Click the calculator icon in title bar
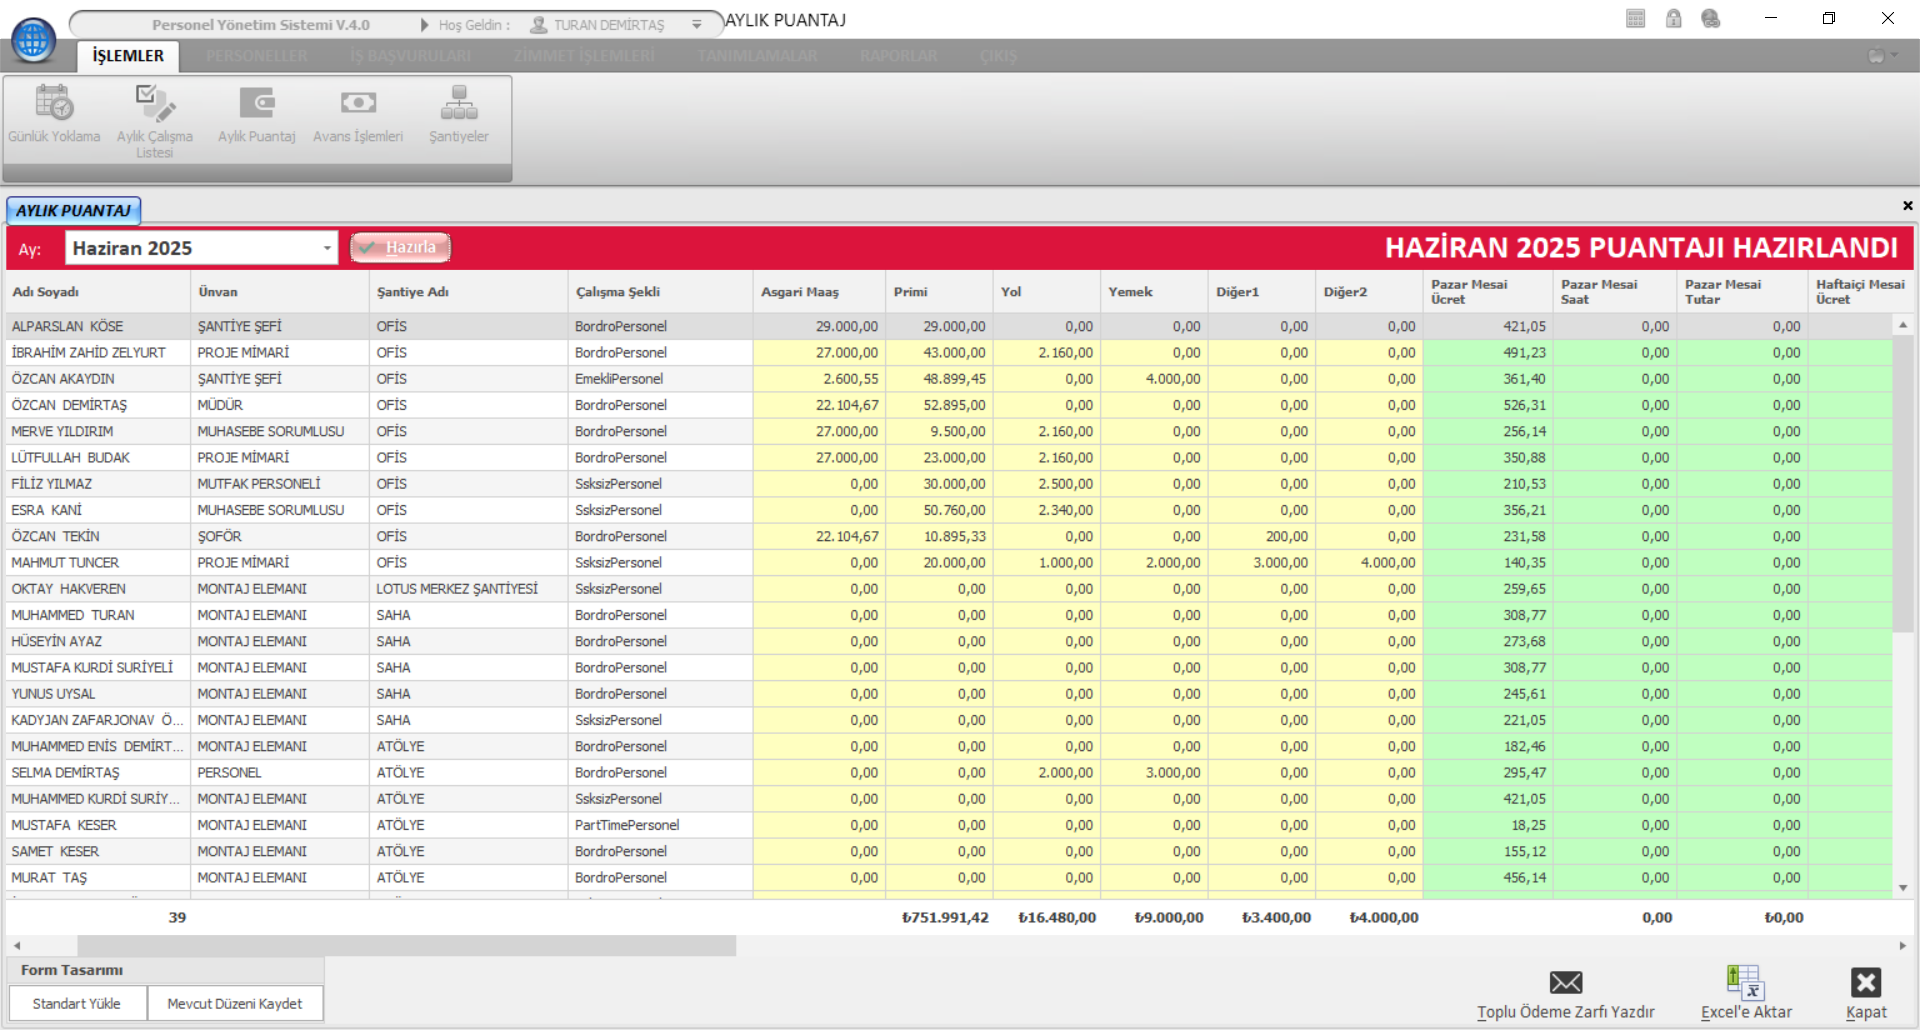This screenshot has height=1030, width=1920. click(1636, 19)
